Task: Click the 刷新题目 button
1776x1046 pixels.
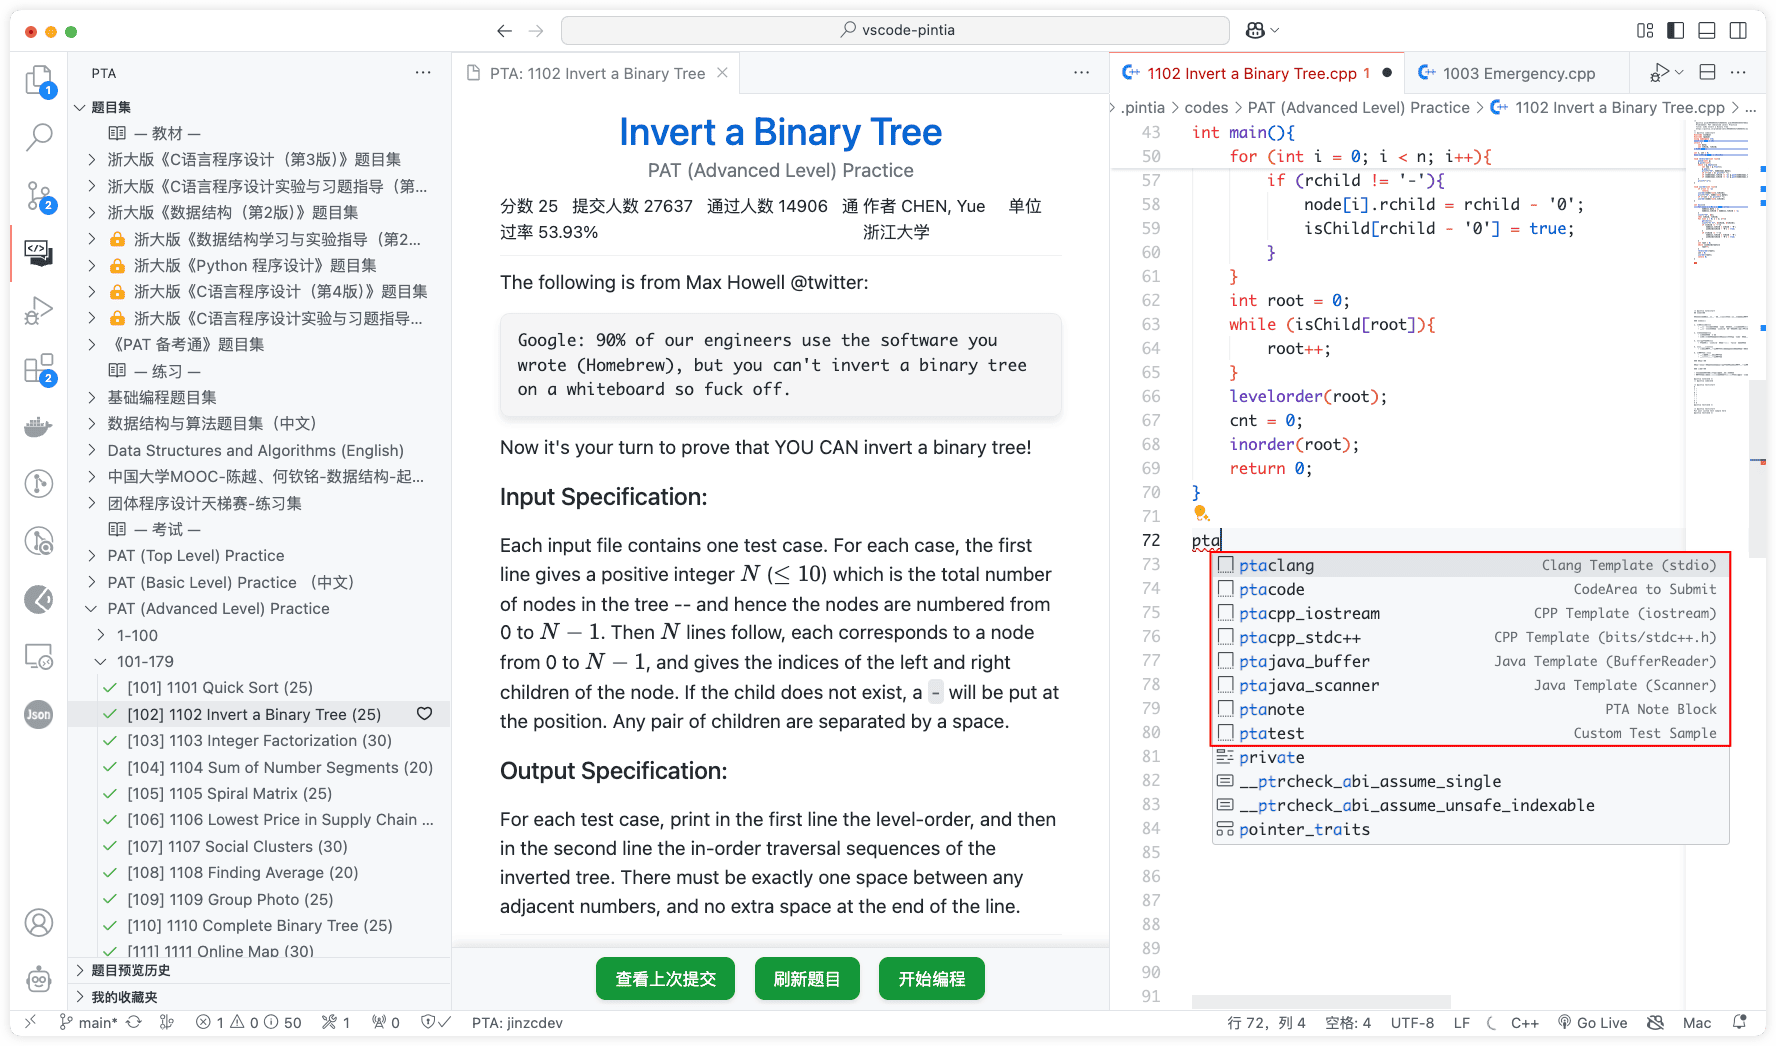Action: point(807,979)
